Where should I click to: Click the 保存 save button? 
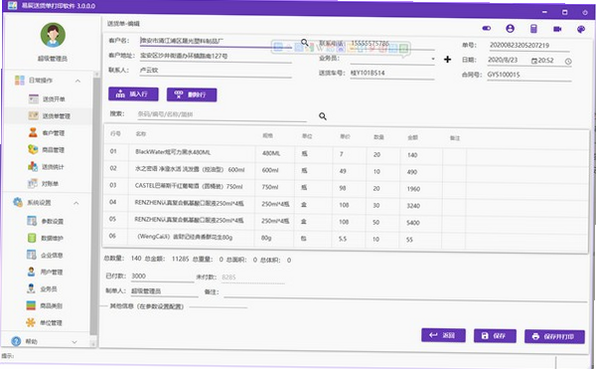tap(495, 336)
